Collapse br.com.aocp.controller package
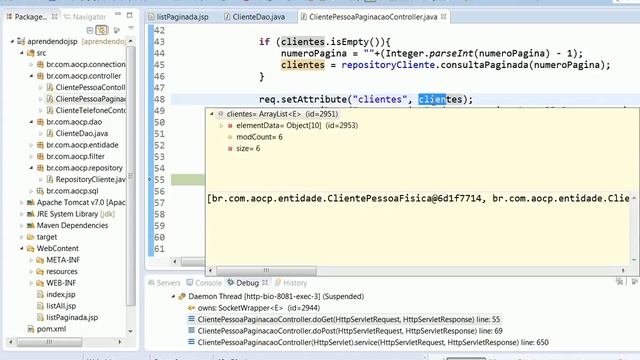The width and height of the screenshot is (640, 360). coord(31,76)
